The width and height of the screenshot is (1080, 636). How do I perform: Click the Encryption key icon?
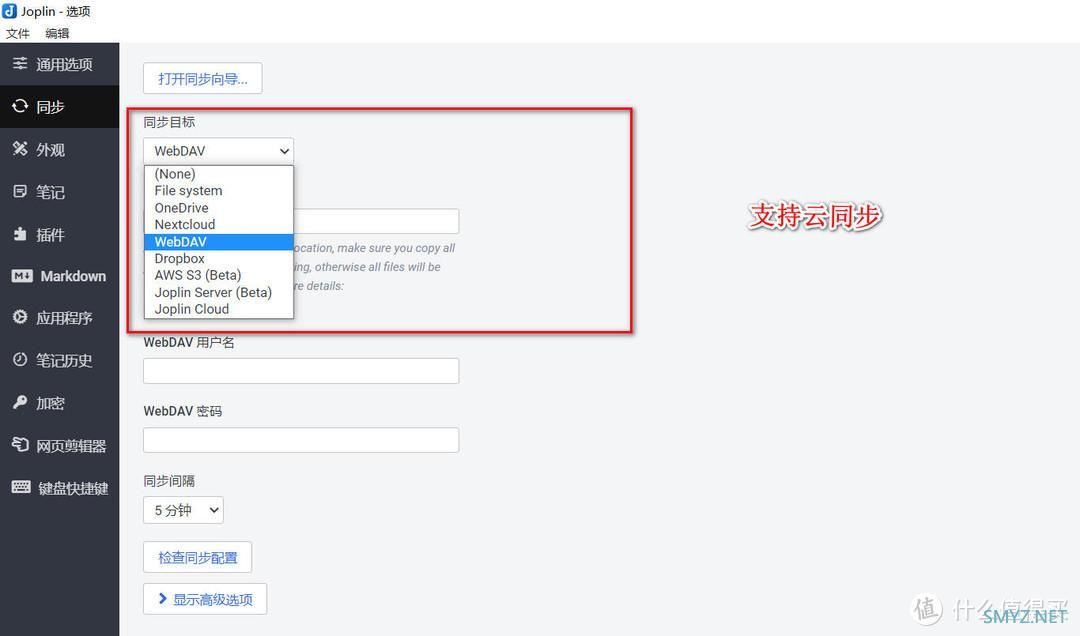pyautogui.click(x=20, y=402)
